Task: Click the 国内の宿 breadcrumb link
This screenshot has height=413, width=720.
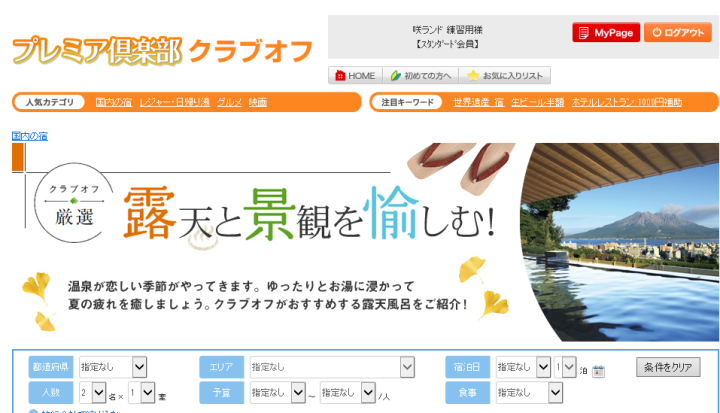Action: (30, 136)
